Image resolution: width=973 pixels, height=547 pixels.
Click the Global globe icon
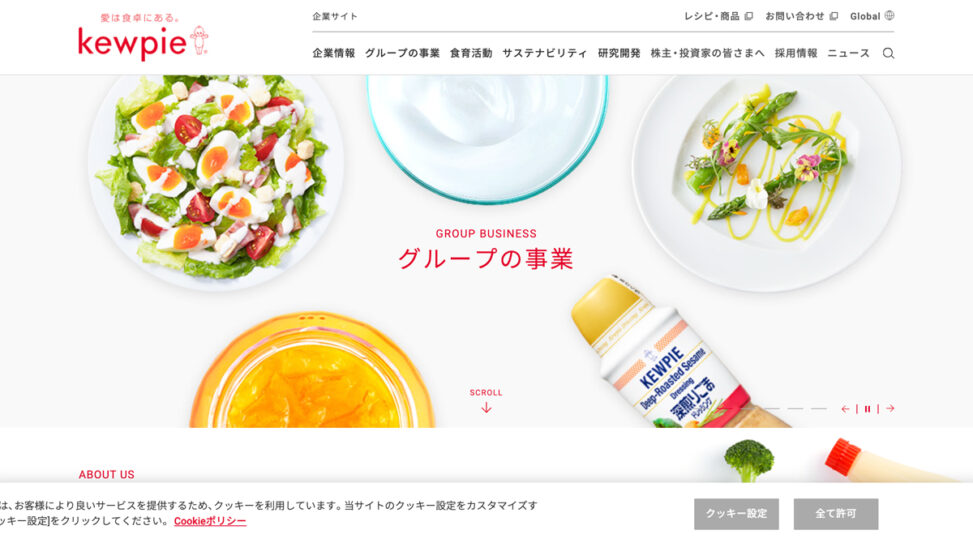pos(889,16)
